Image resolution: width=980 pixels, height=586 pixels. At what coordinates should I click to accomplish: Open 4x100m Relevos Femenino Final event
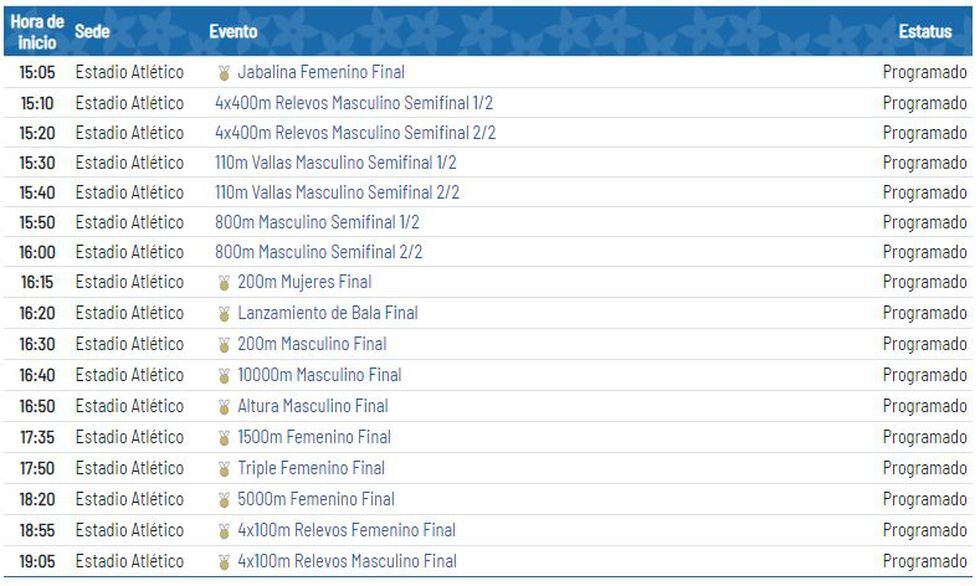346,530
